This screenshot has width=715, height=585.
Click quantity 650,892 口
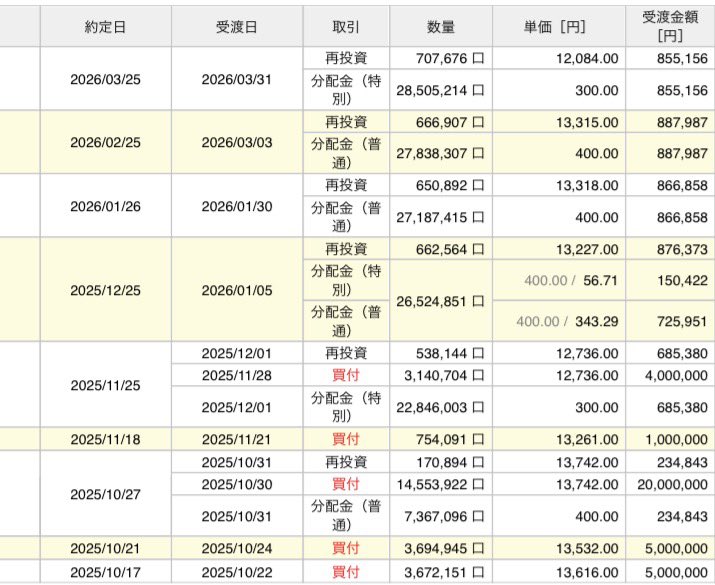click(x=450, y=186)
